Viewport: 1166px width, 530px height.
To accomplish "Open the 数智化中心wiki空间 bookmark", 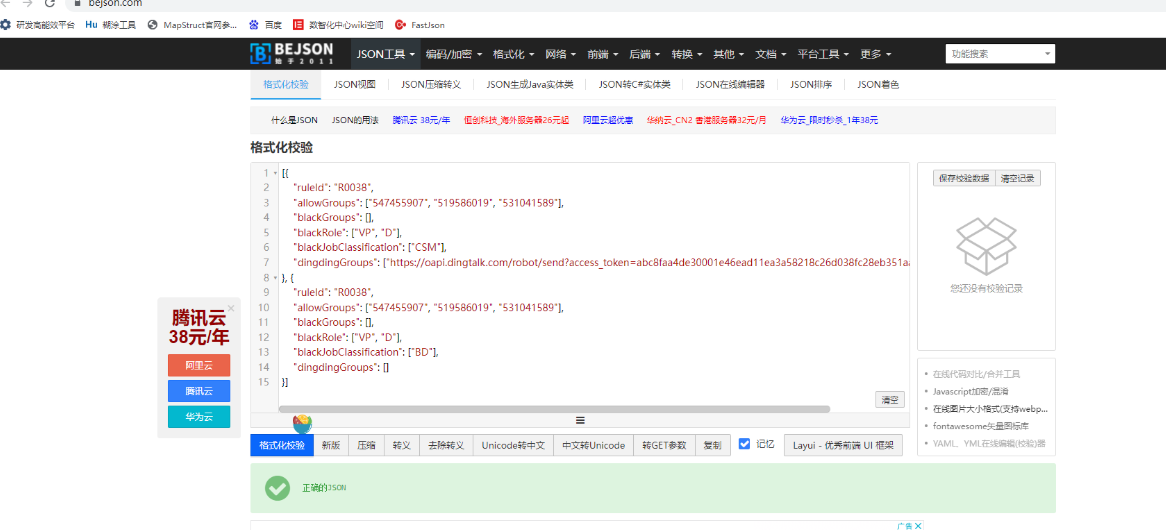I will coord(338,25).
